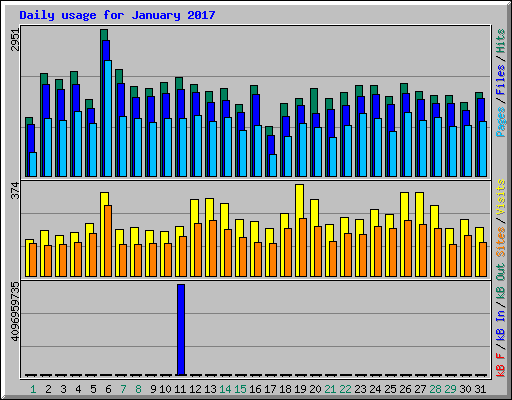Click day 14 on the x-axis
Screen dimensions: 512x400
(x=225, y=389)
